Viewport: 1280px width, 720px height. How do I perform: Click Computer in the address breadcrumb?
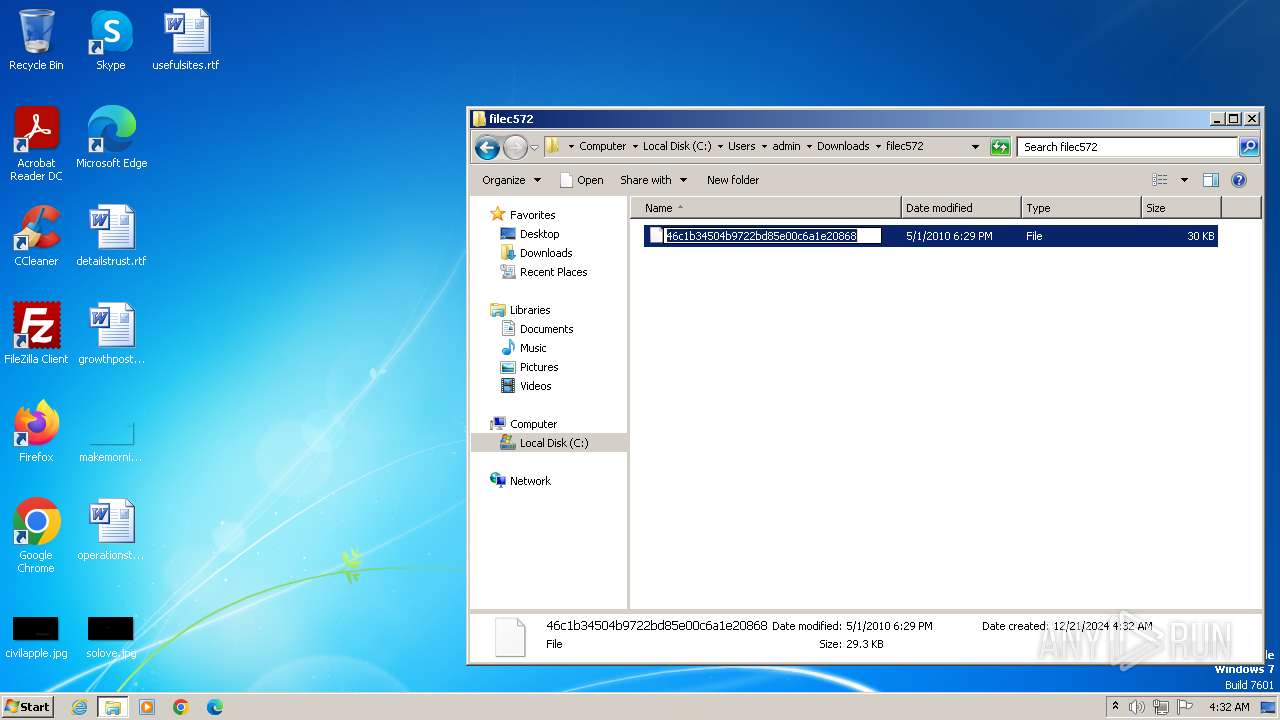pyautogui.click(x=603, y=146)
